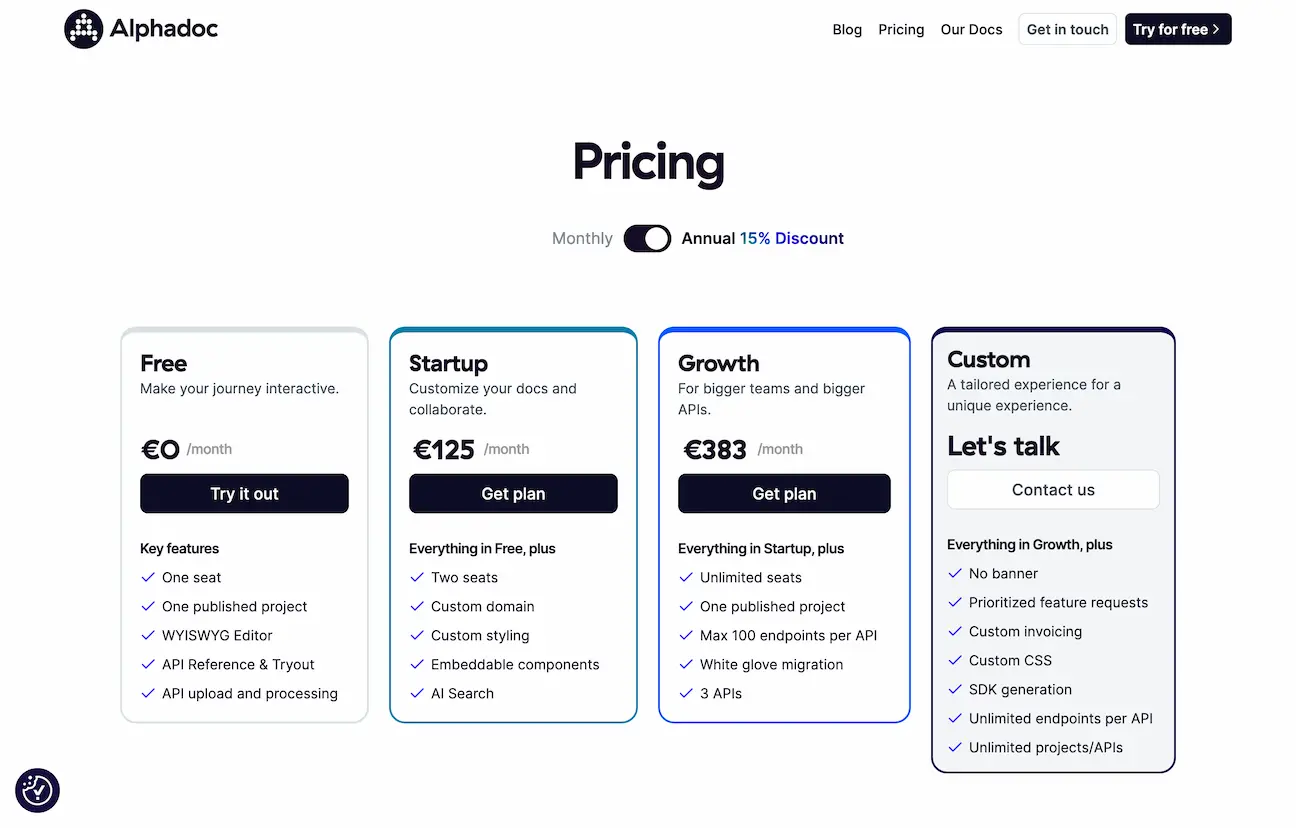Click the checkmark next to Unlimited seats
The height and width of the screenshot is (828, 1296).
click(x=687, y=577)
